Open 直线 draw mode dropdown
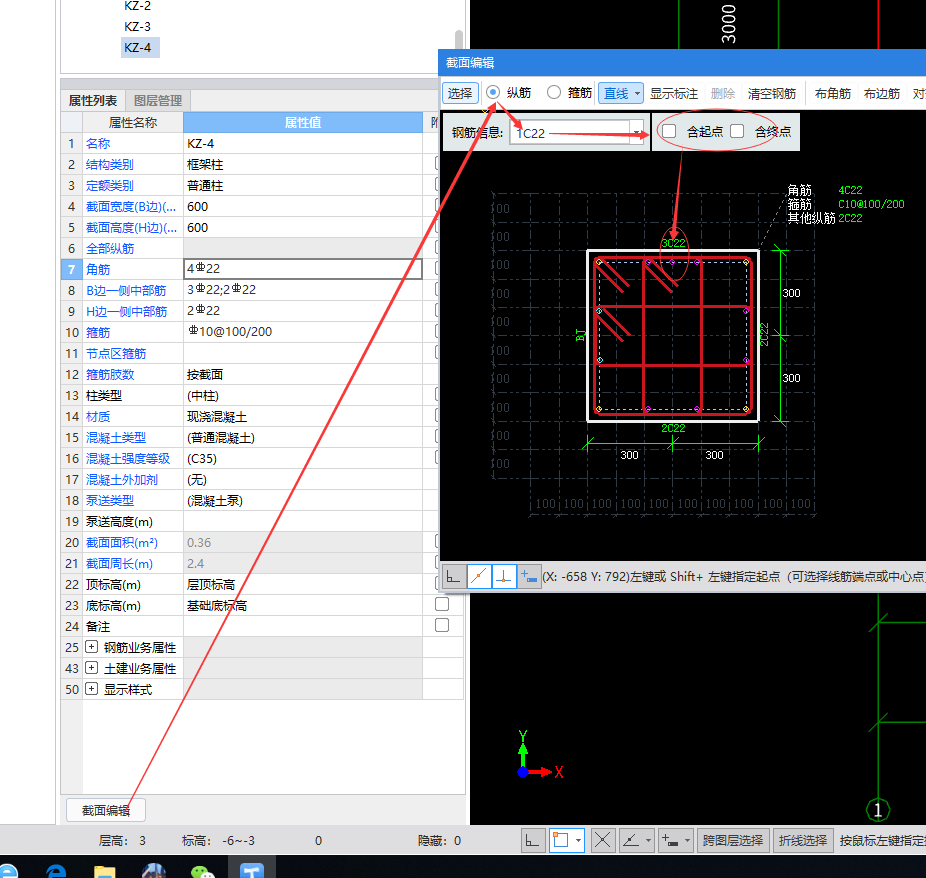926x878 pixels. pos(637,93)
